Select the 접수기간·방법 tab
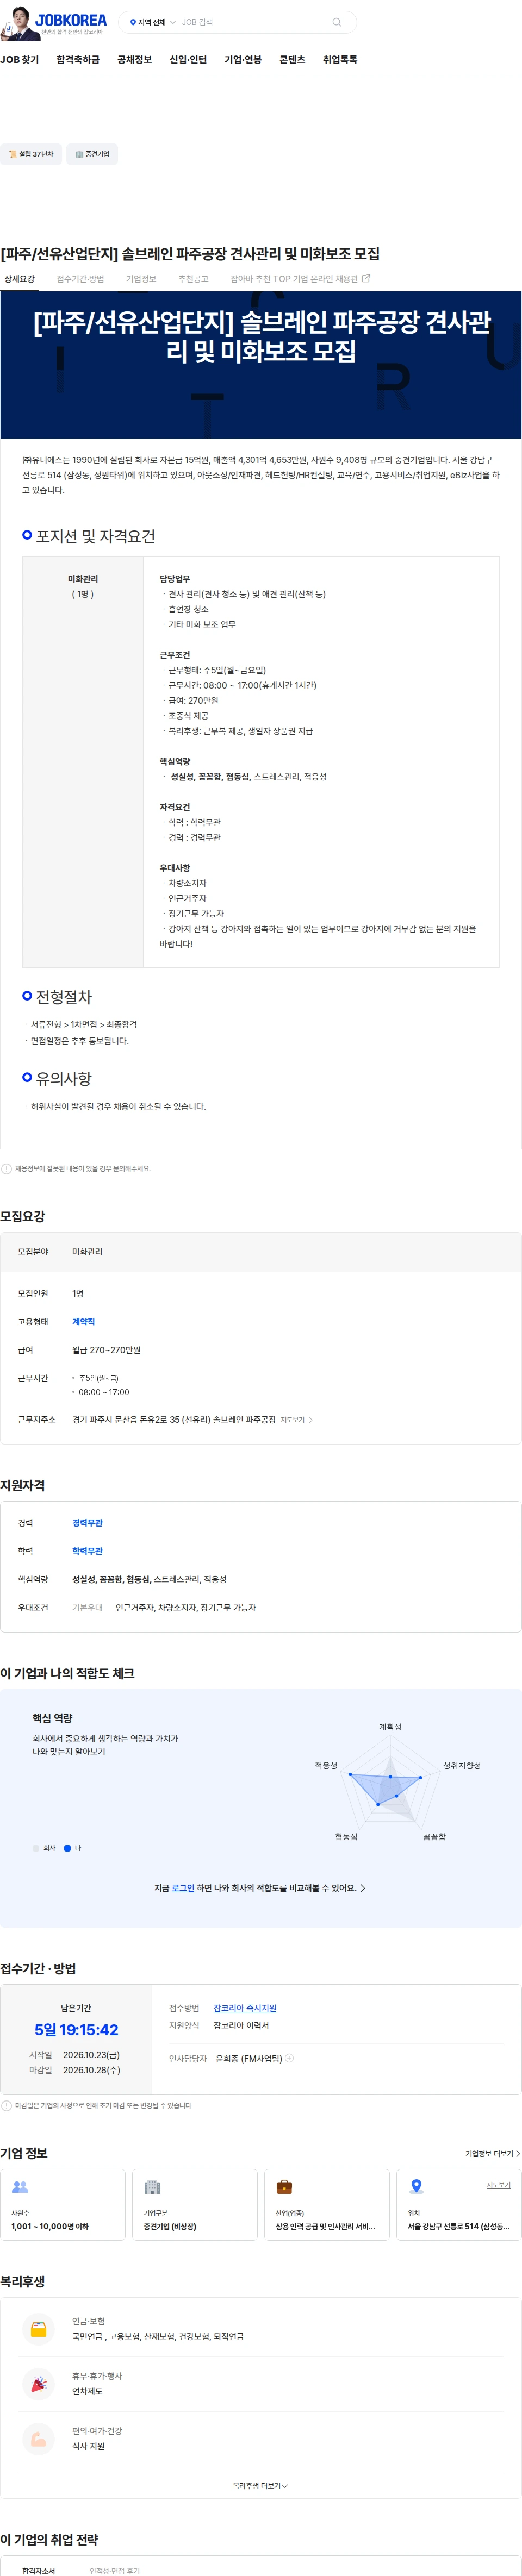Viewport: 522px width, 2576px height. click(x=80, y=279)
